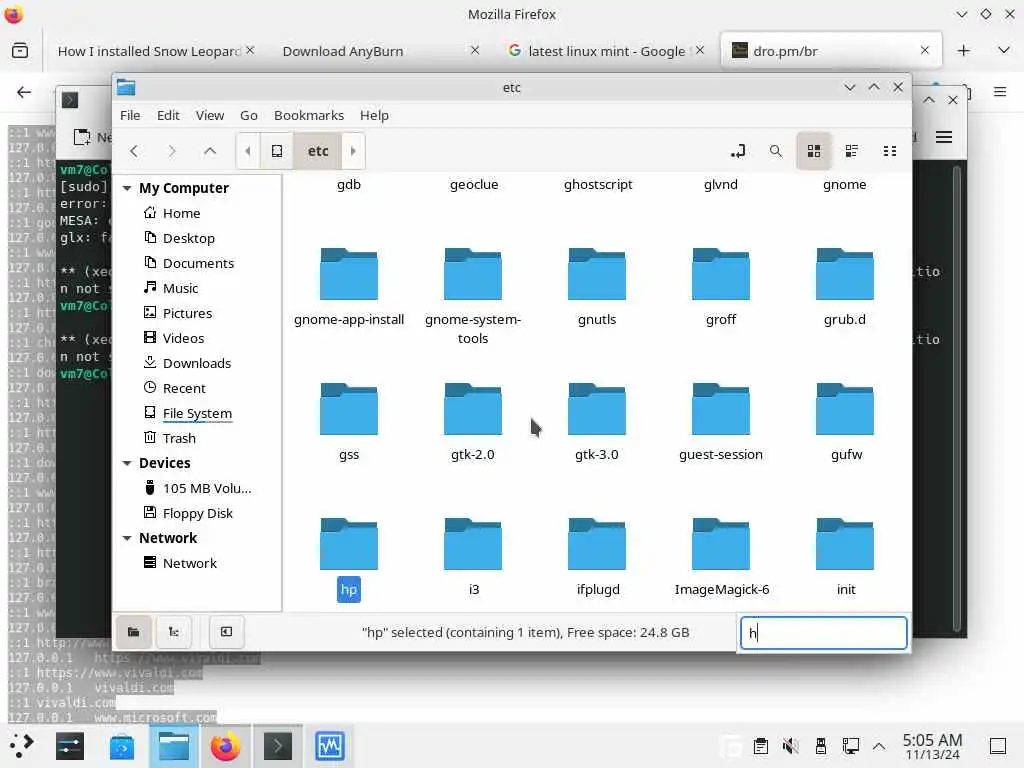Switch to icon view
This screenshot has height=768, width=1024.
[814, 151]
